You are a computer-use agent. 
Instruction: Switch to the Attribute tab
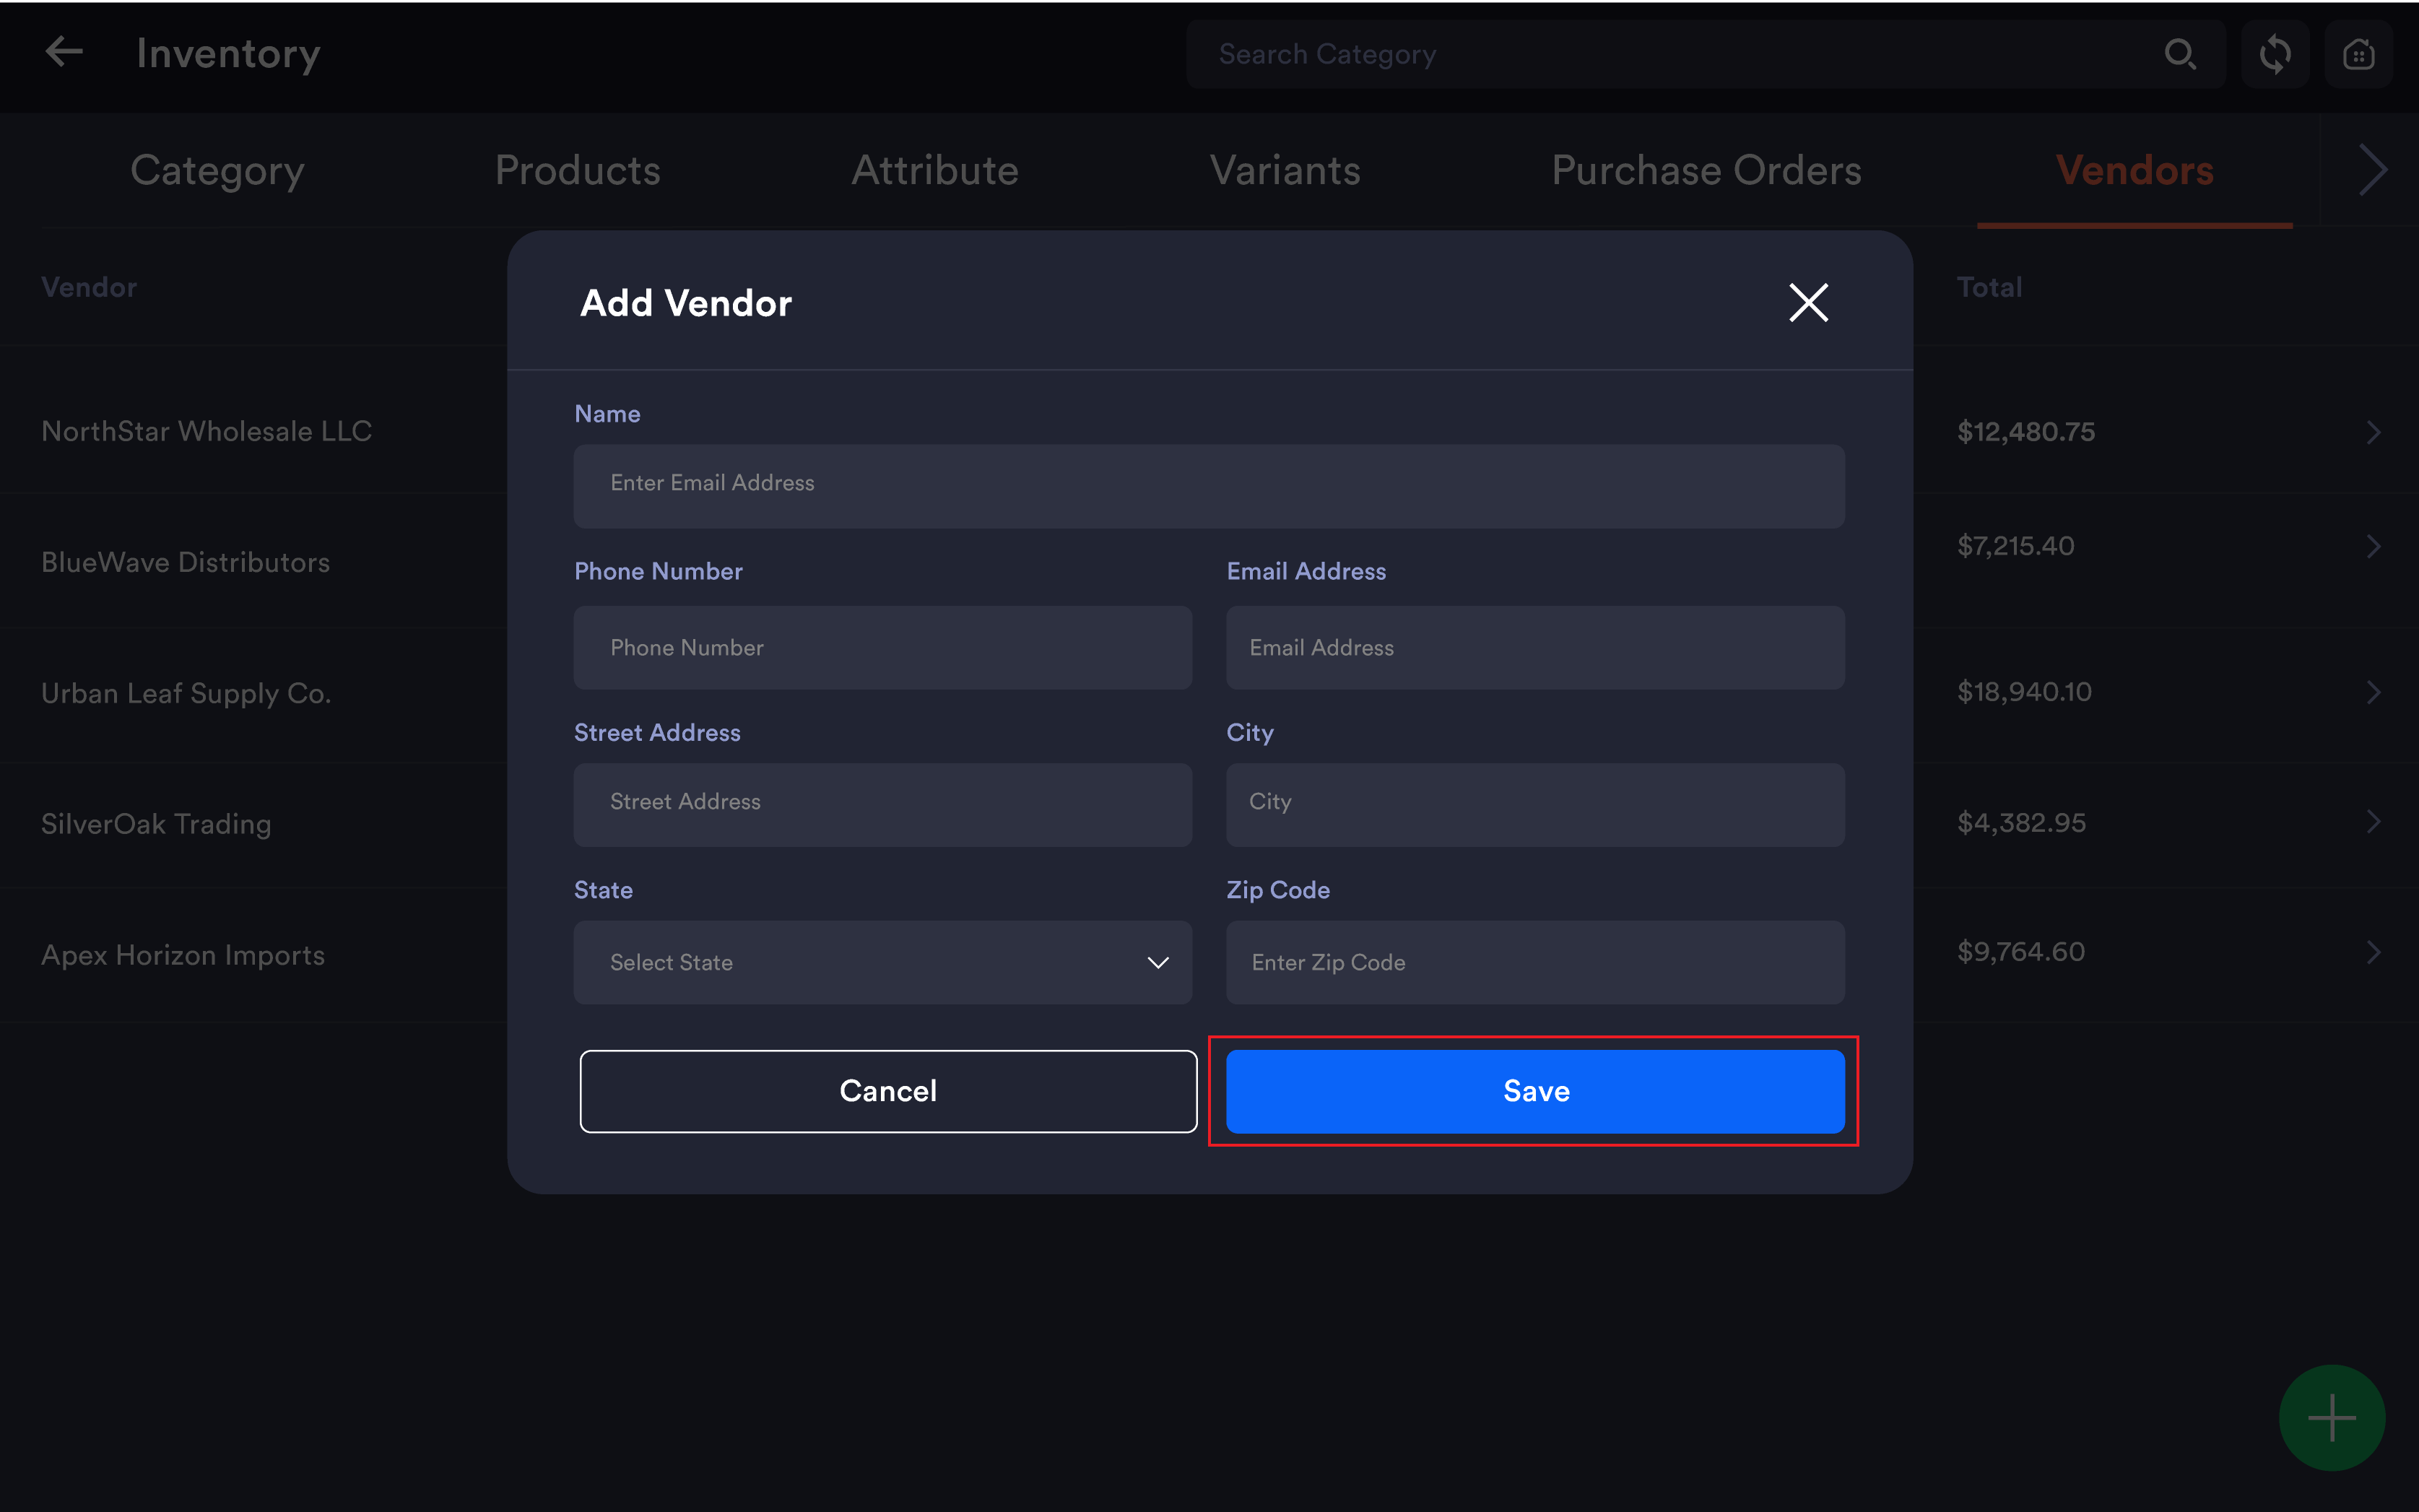[x=935, y=170]
